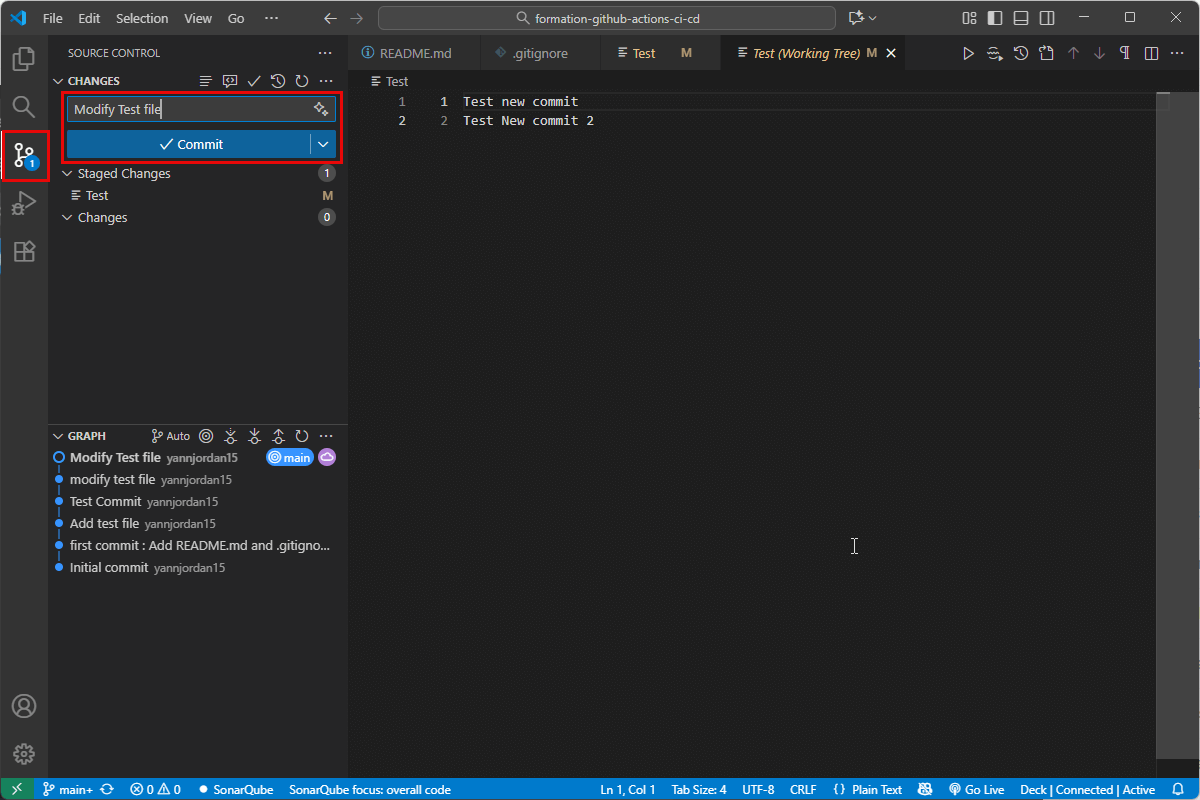
Task: Open the Run and Debug sidebar icon
Action: [24, 204]
